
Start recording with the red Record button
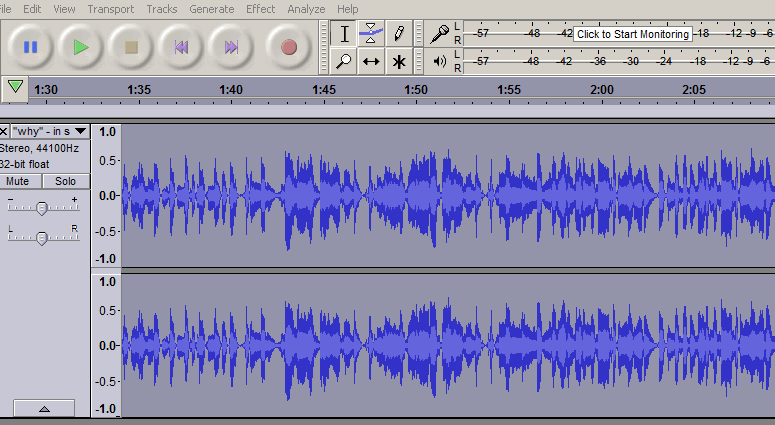point(289,47)
